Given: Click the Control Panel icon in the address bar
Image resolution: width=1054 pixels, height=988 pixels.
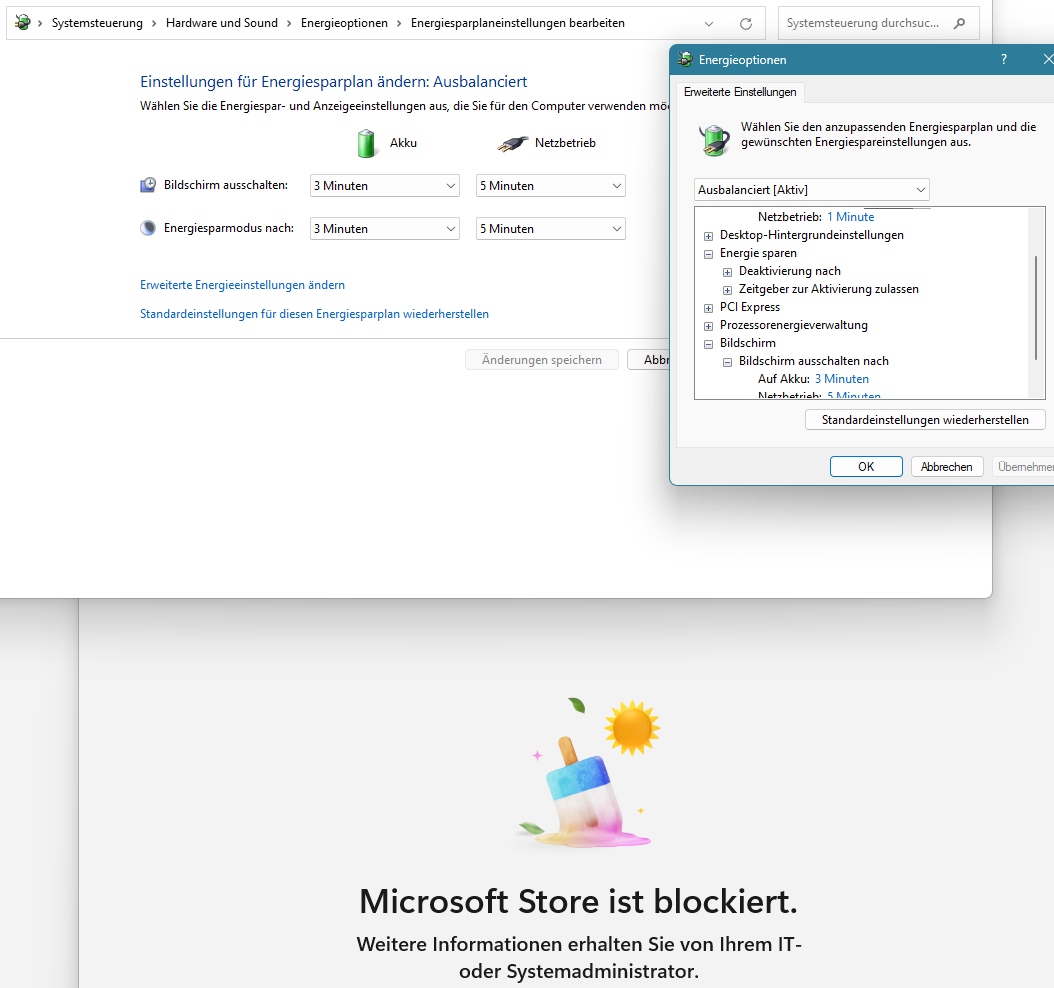Looking at the screenshot, I should pyautogui.click(x=22, y=23).
